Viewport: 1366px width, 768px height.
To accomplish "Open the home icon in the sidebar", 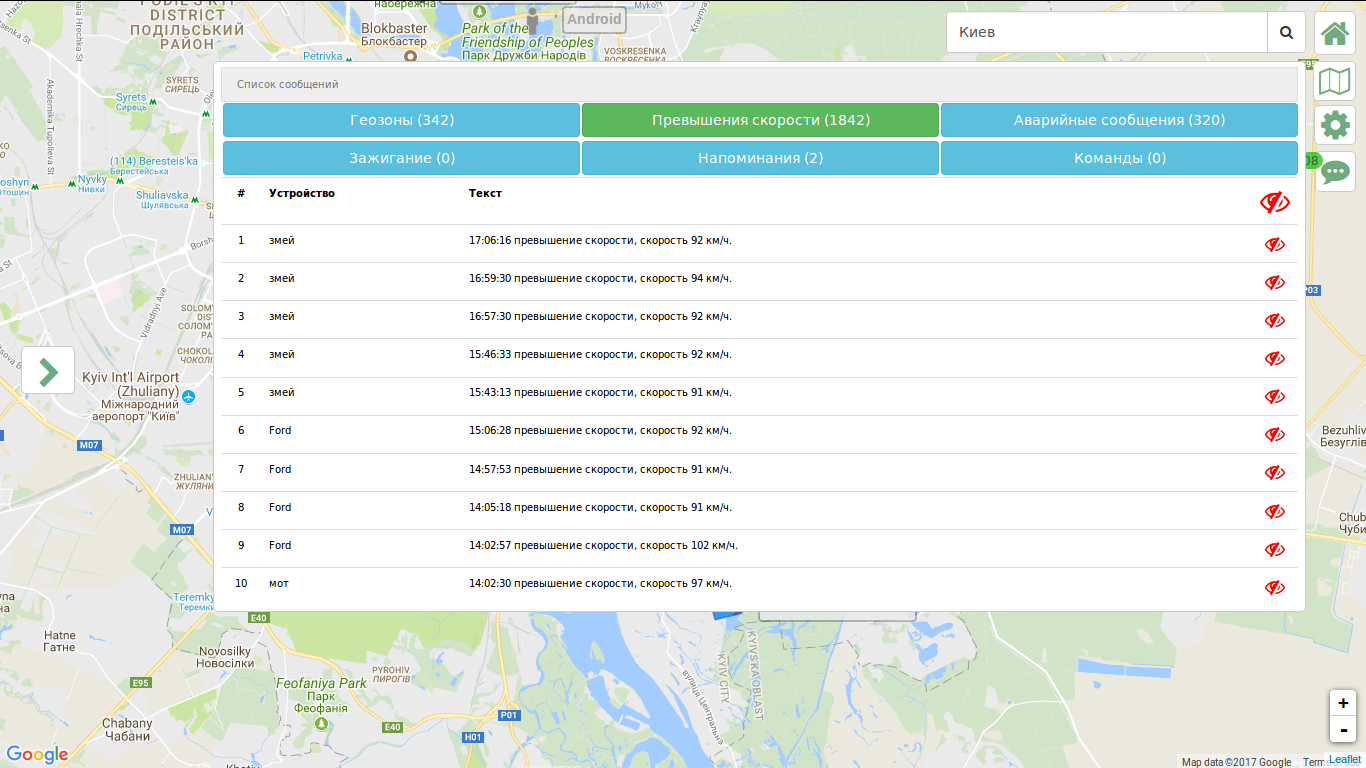I will coord(1335,34).
